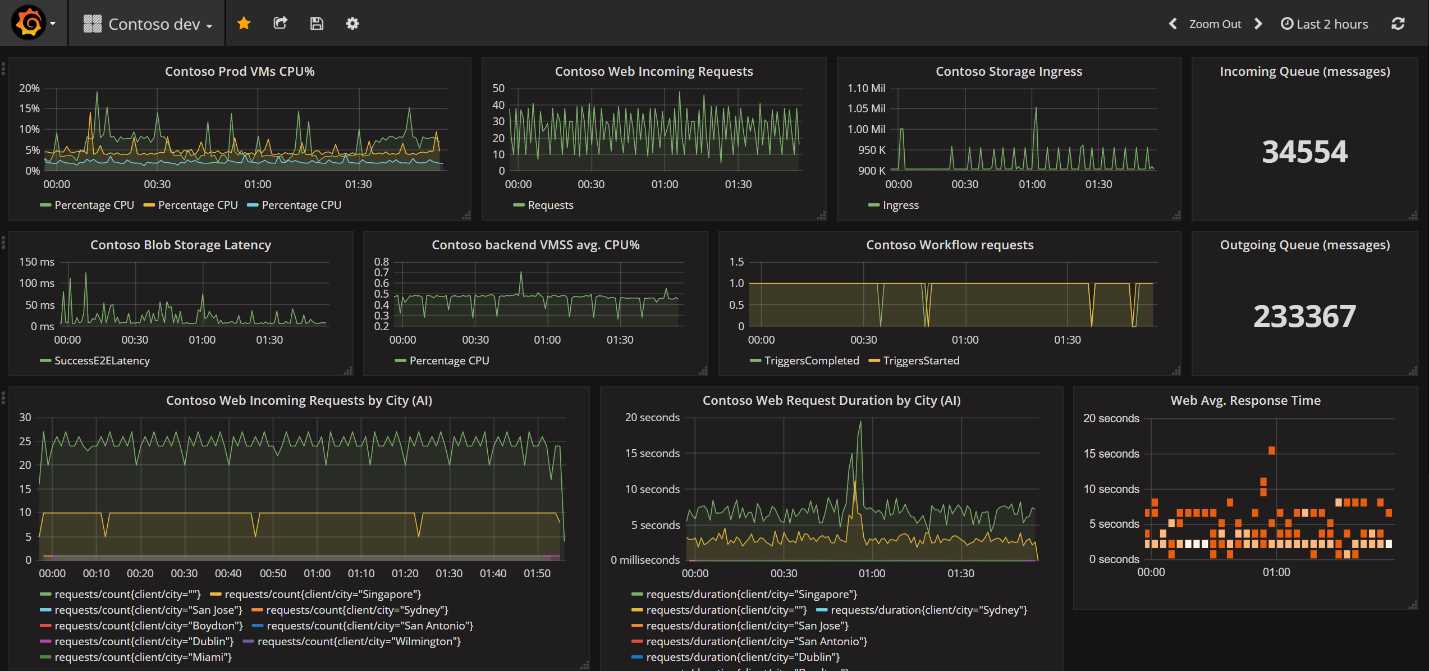Image resolution: width=1429 pixels, height=671 pixels.
Task: Click the share dashboard icon
Action: pyautogui.click(x=280, y=23)
